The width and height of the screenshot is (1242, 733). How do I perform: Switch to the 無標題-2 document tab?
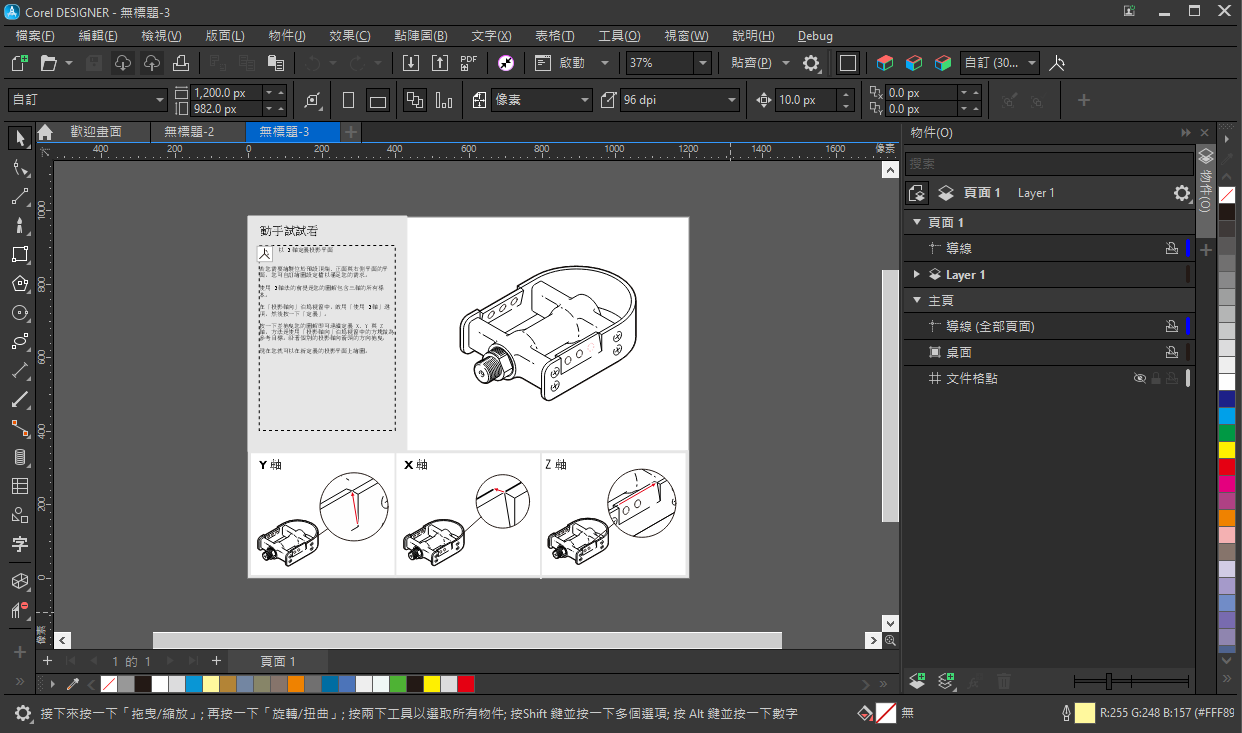pyautogui.click(x=190, y=132)
